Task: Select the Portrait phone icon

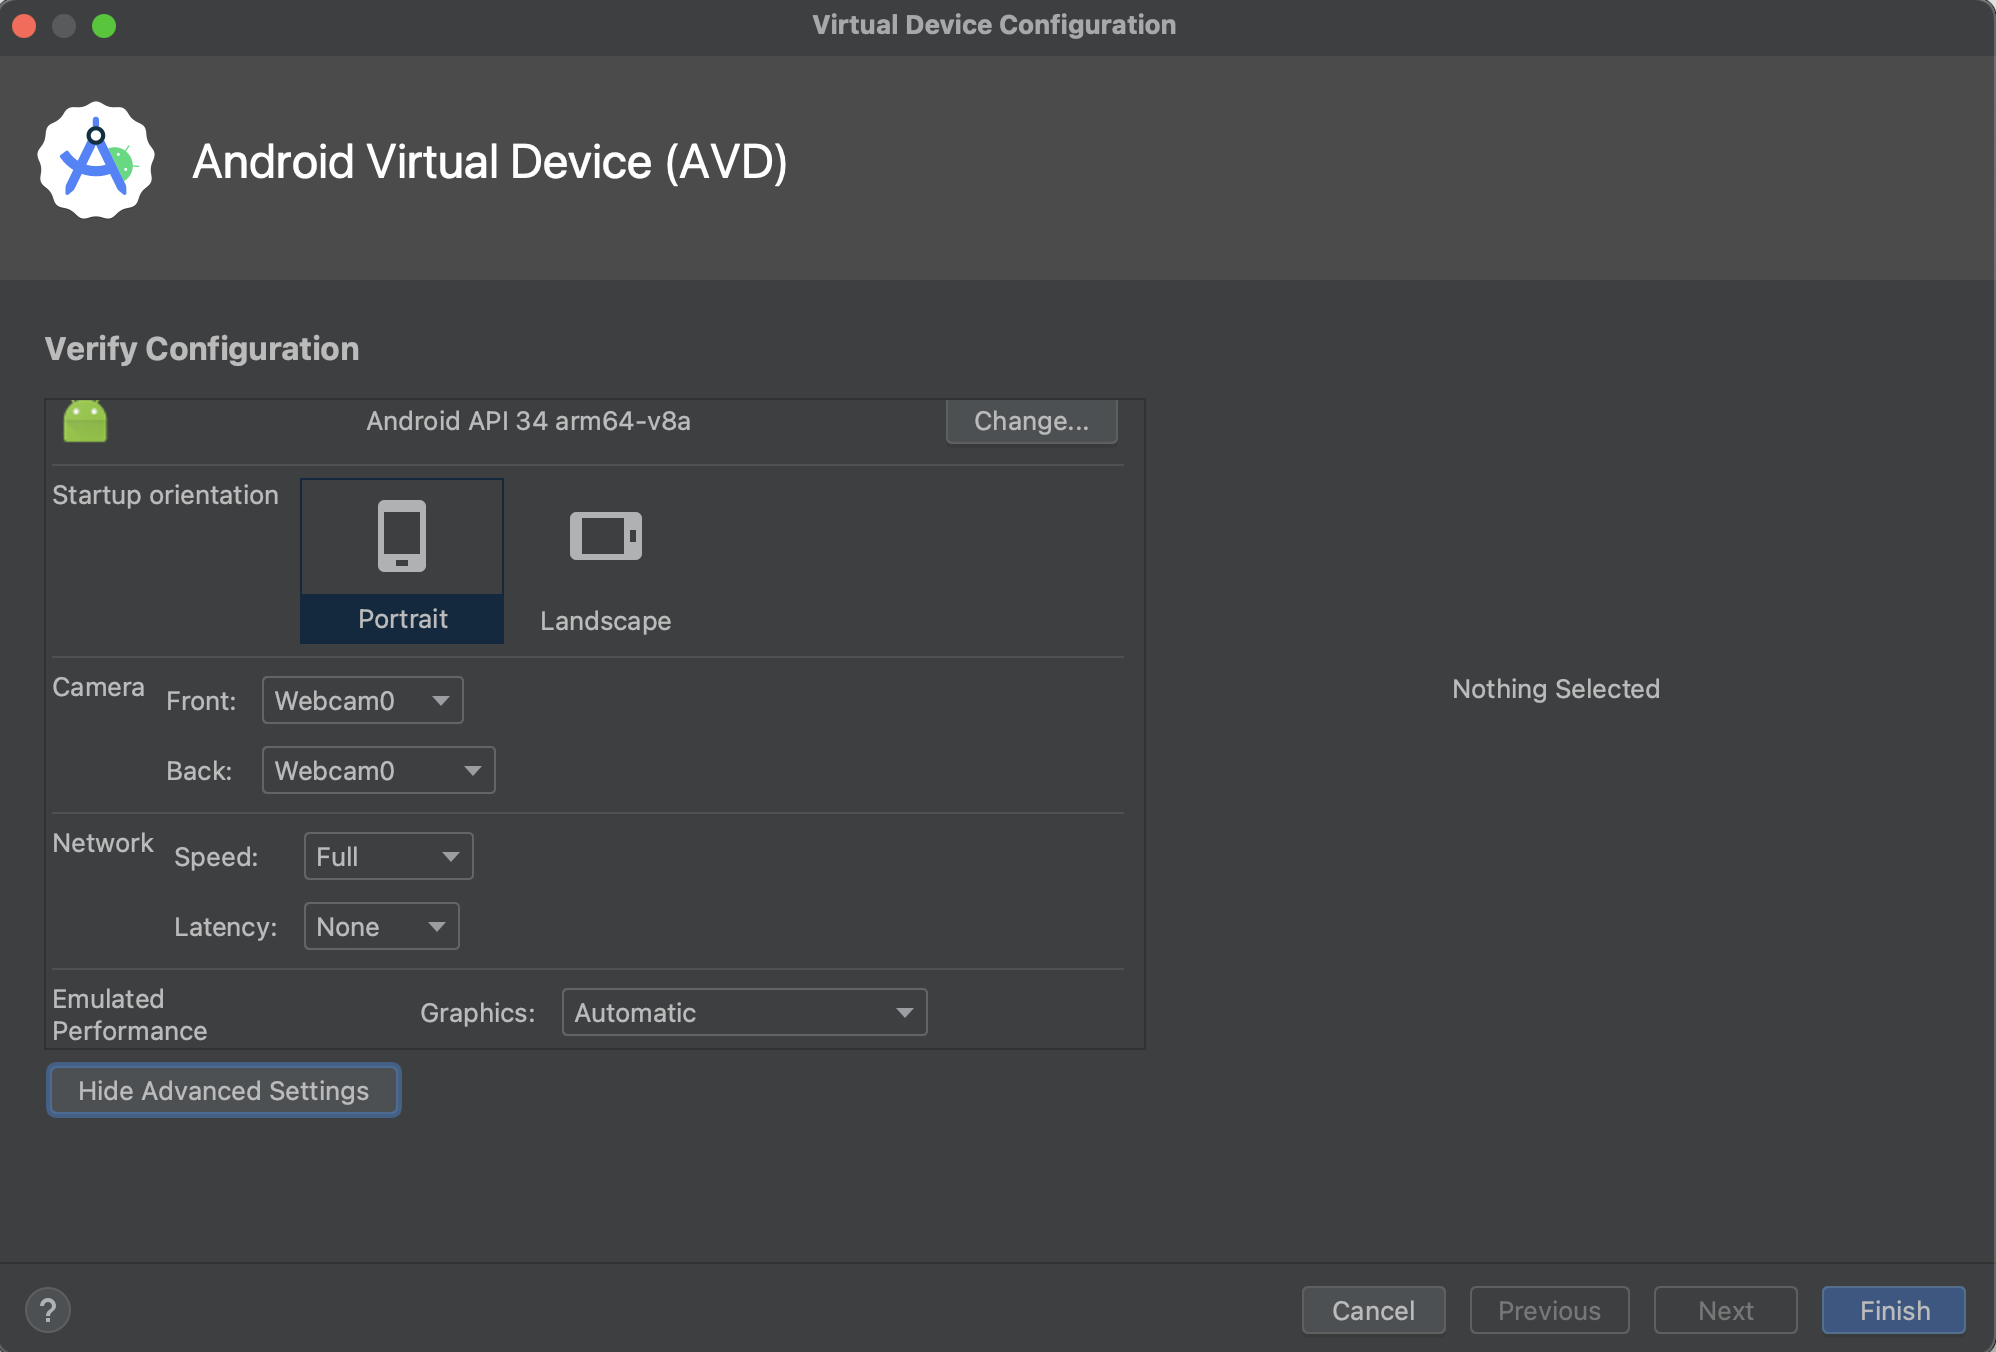Action: coord(402,536)
